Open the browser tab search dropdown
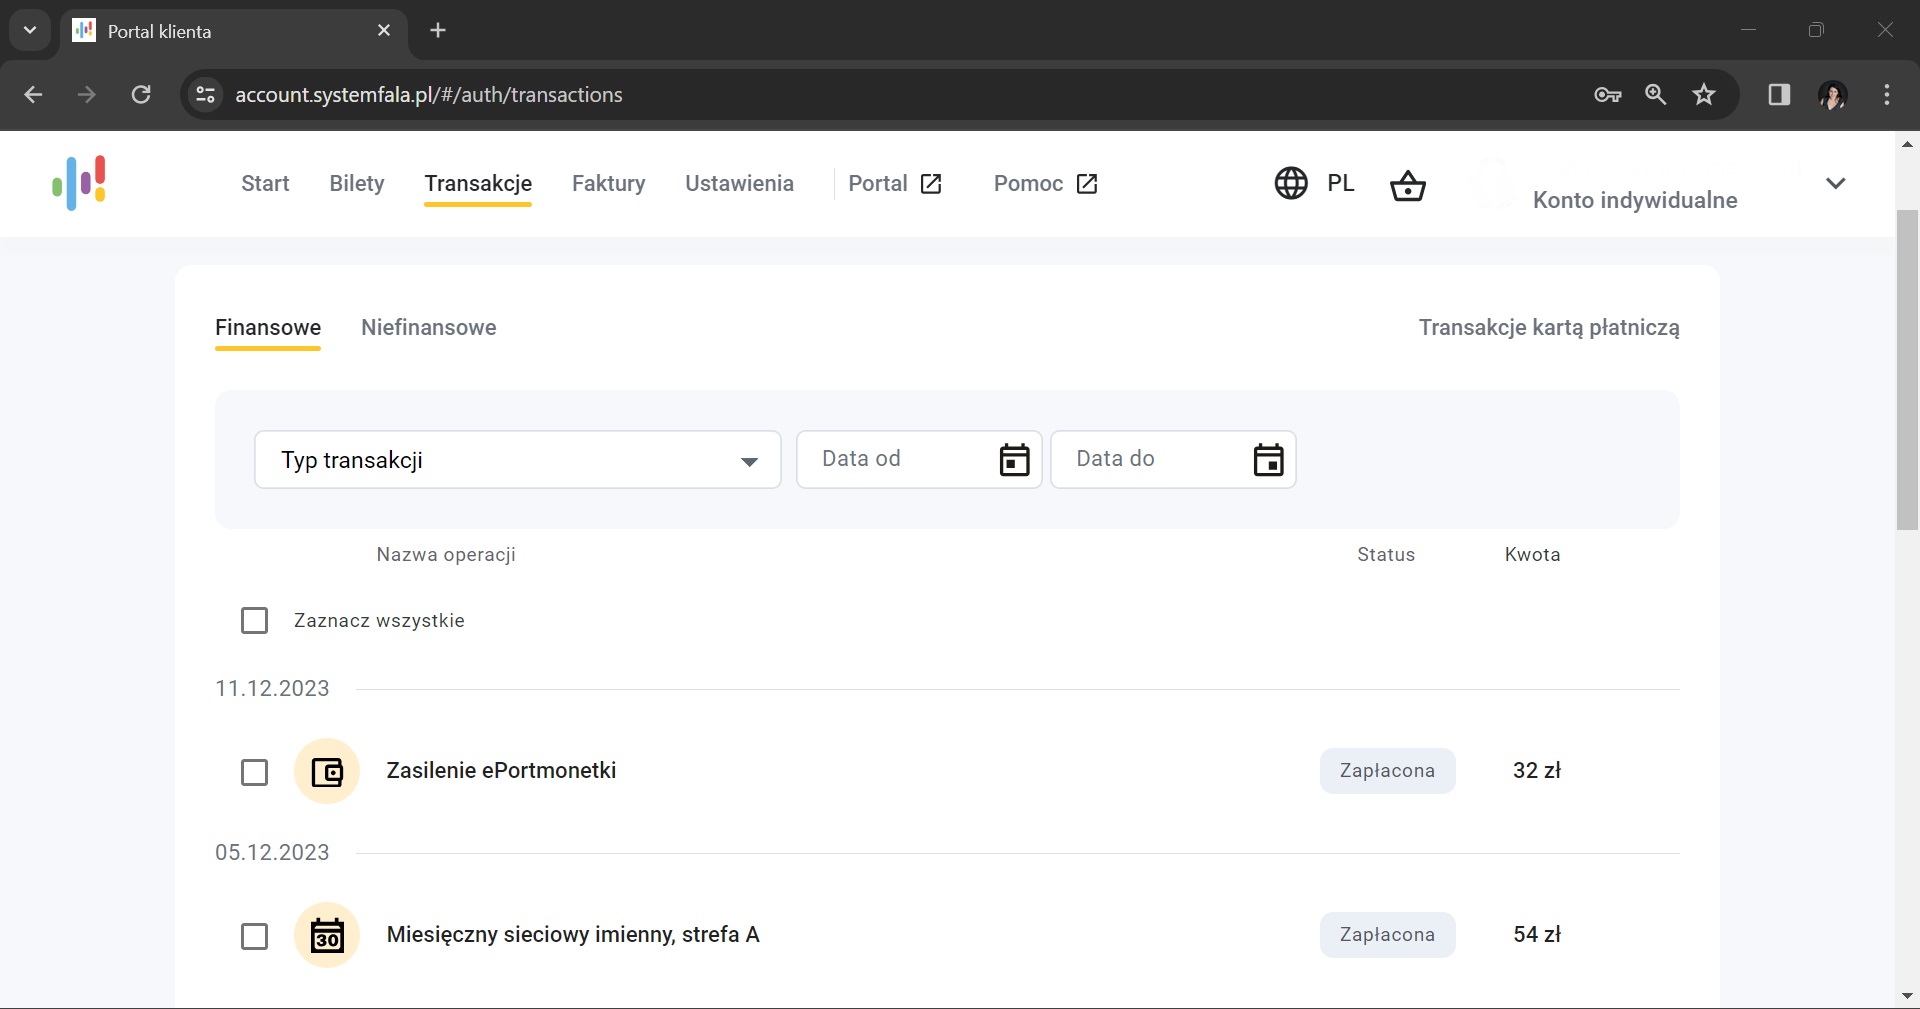The width and height of the screenshot is (1920, 1009). tap(30, 30)
